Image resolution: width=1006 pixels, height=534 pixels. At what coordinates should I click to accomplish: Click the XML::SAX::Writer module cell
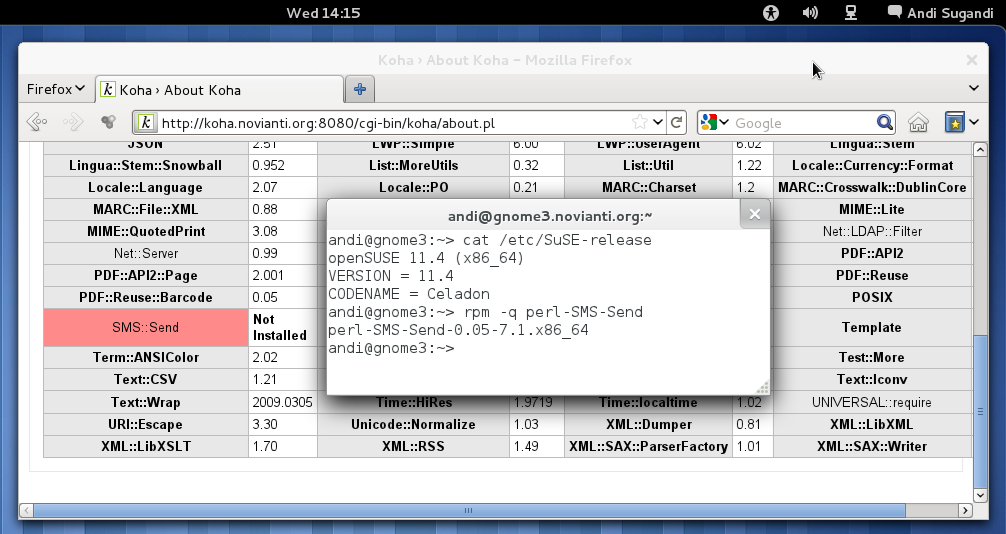872,446
